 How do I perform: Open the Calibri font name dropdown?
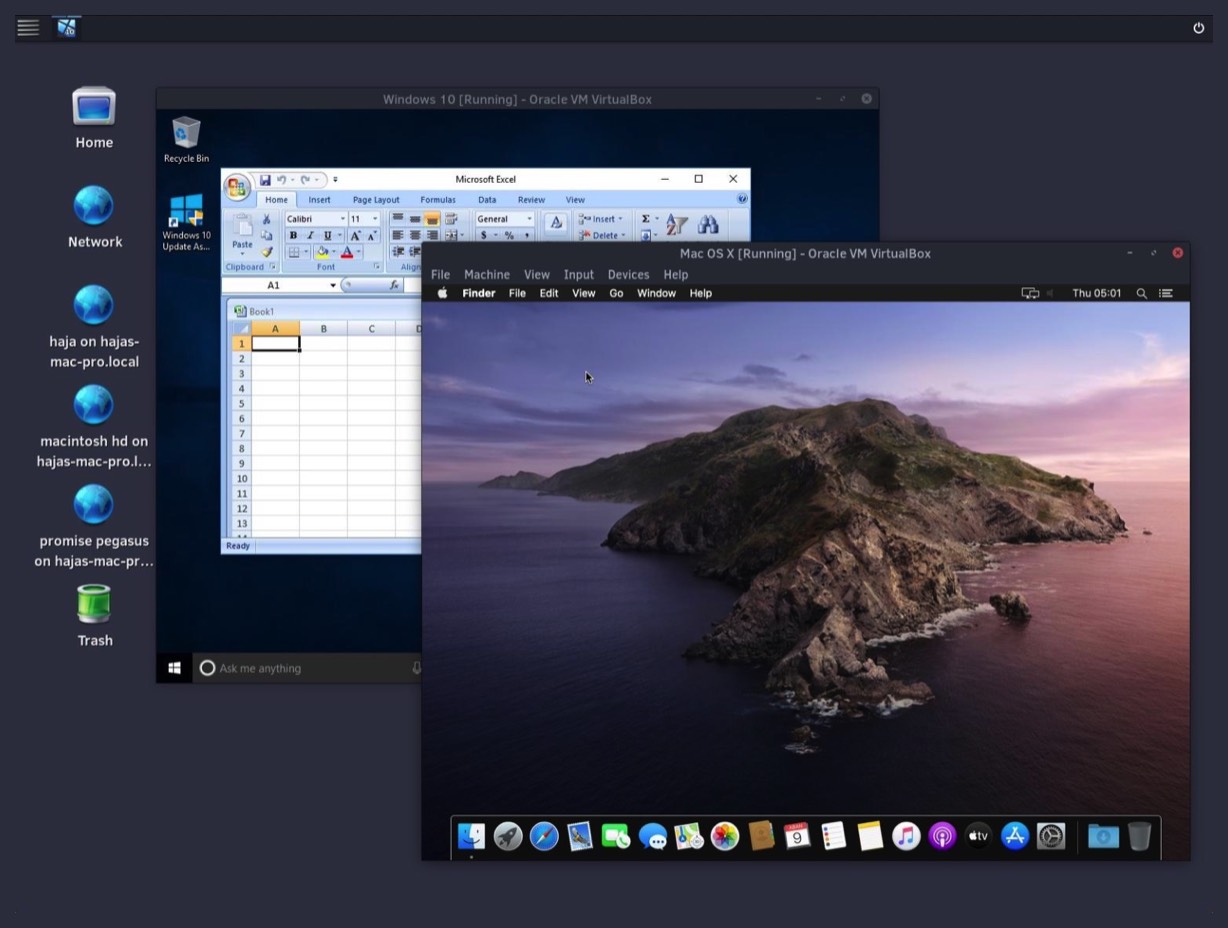pos(342,219)
